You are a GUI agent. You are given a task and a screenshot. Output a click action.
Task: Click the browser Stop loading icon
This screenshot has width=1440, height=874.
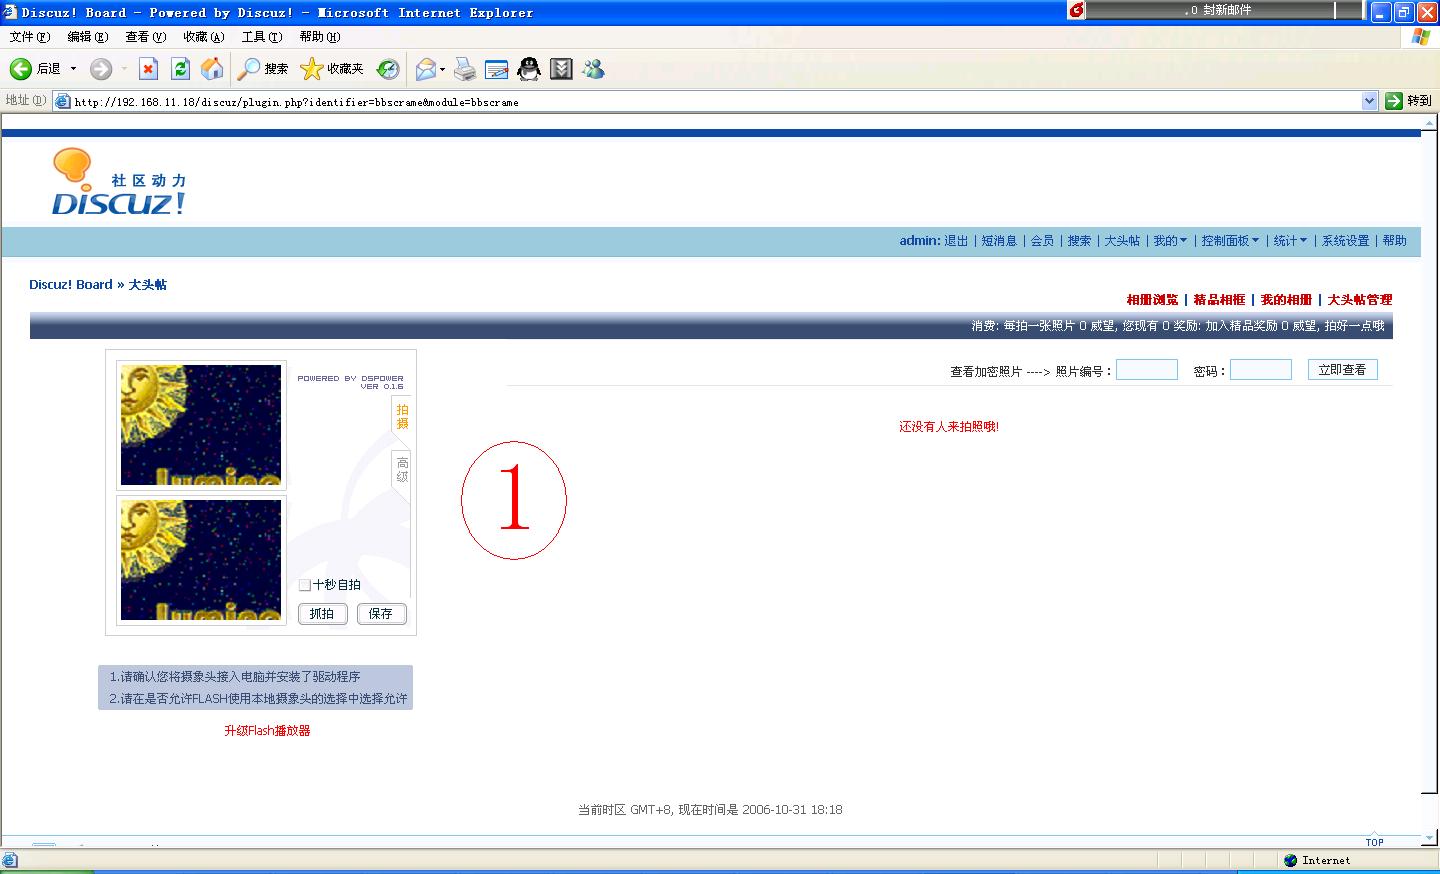[x=148, y=69]
